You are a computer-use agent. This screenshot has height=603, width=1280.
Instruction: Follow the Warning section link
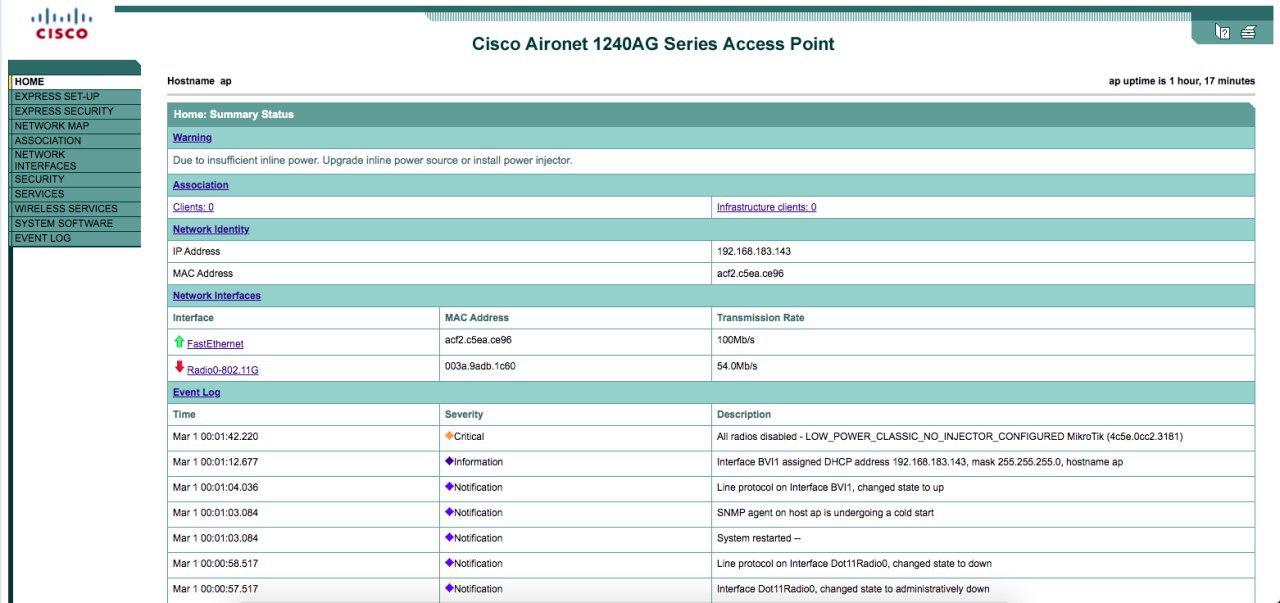192,138
